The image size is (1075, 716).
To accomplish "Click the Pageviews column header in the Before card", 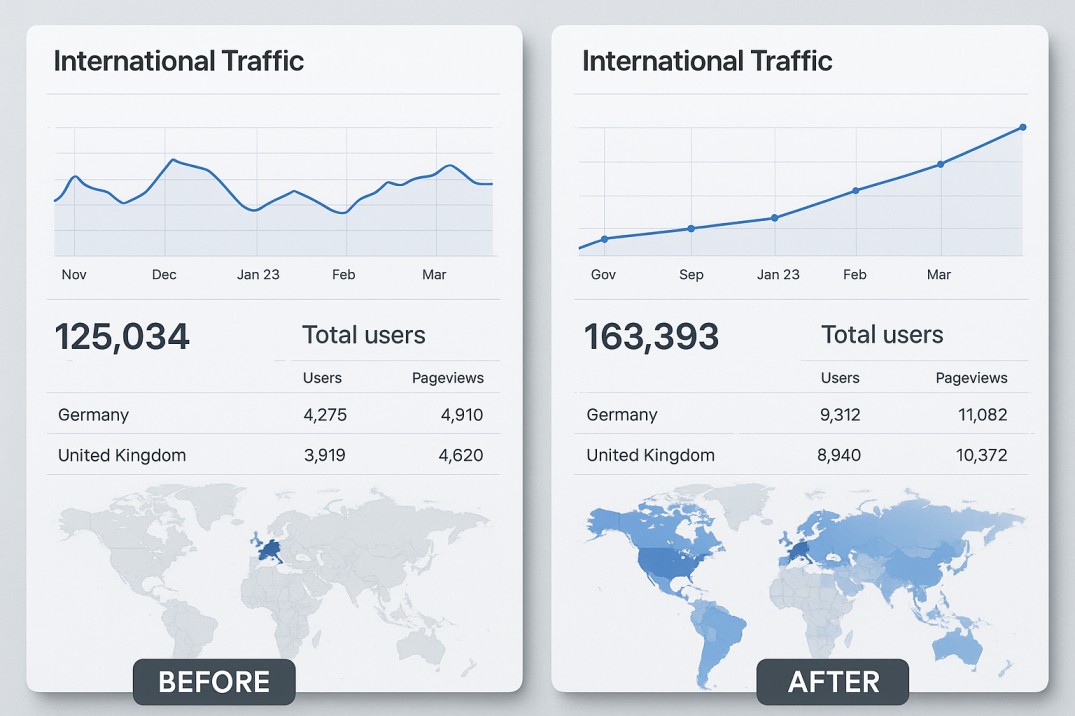I will pyautogui.click(x=448, y=378).
